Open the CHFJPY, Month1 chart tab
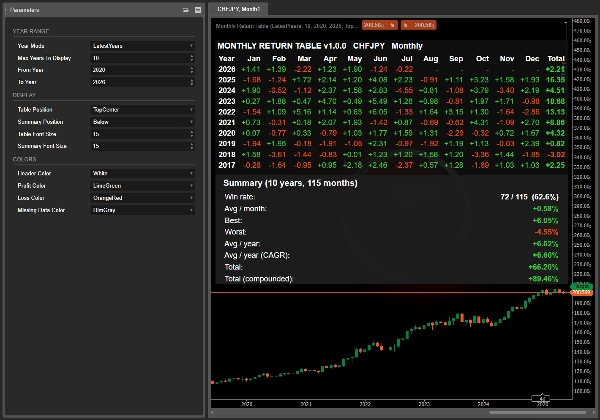This screenshot has height=420, width=600. tap(238, 9)
